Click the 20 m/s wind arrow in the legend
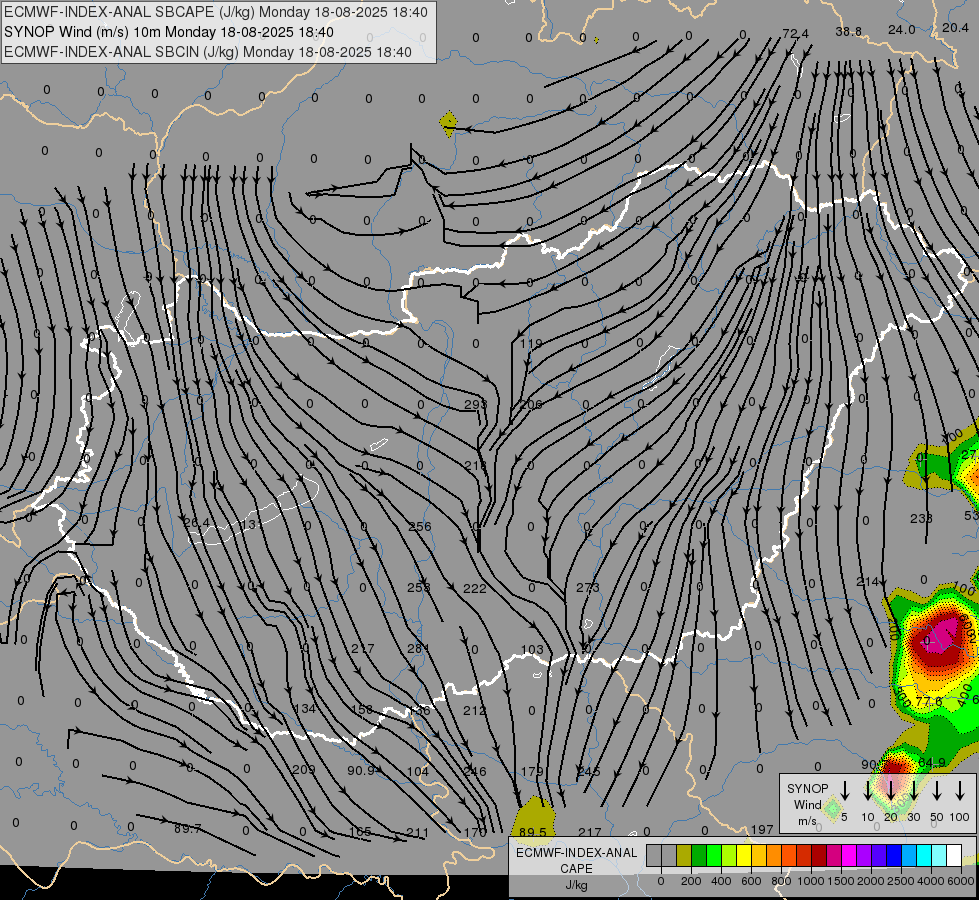 [x=891, y=789]
